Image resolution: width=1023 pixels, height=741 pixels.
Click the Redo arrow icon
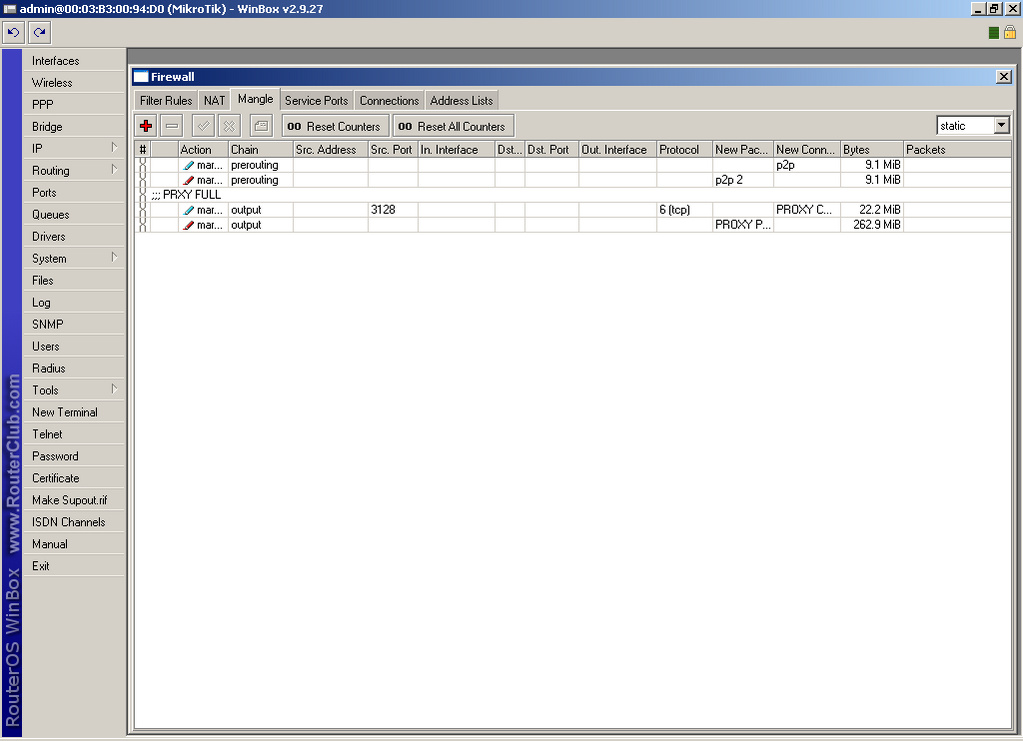(40, 32)
